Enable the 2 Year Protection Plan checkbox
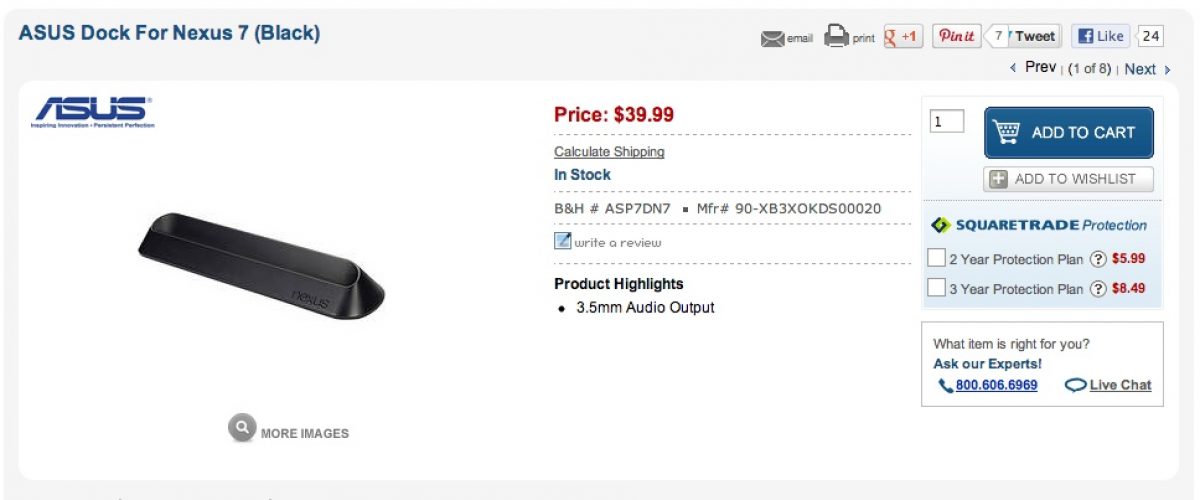Image resolution: width=1200 pixels, height=500 pixels. (936, 258)
